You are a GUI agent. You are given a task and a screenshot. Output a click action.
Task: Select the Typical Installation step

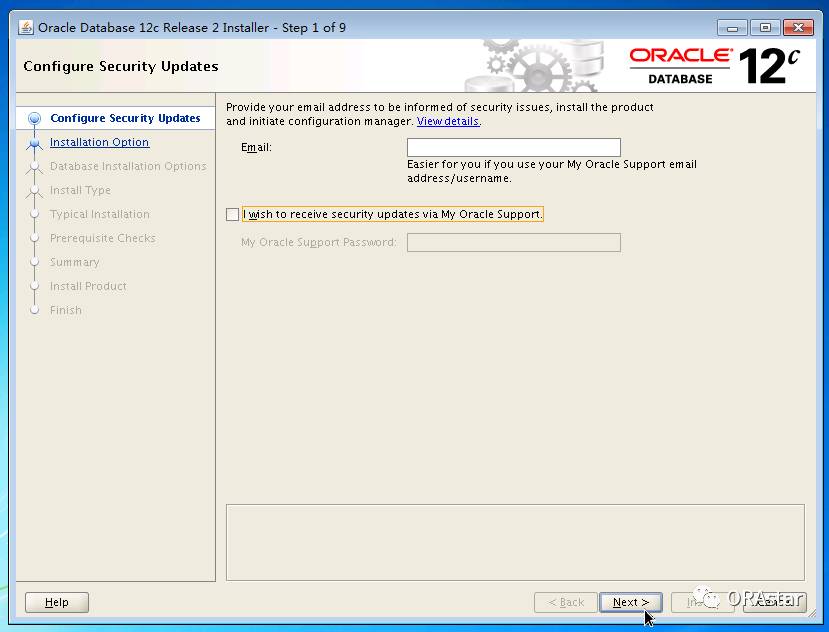(x=100, y=214)
